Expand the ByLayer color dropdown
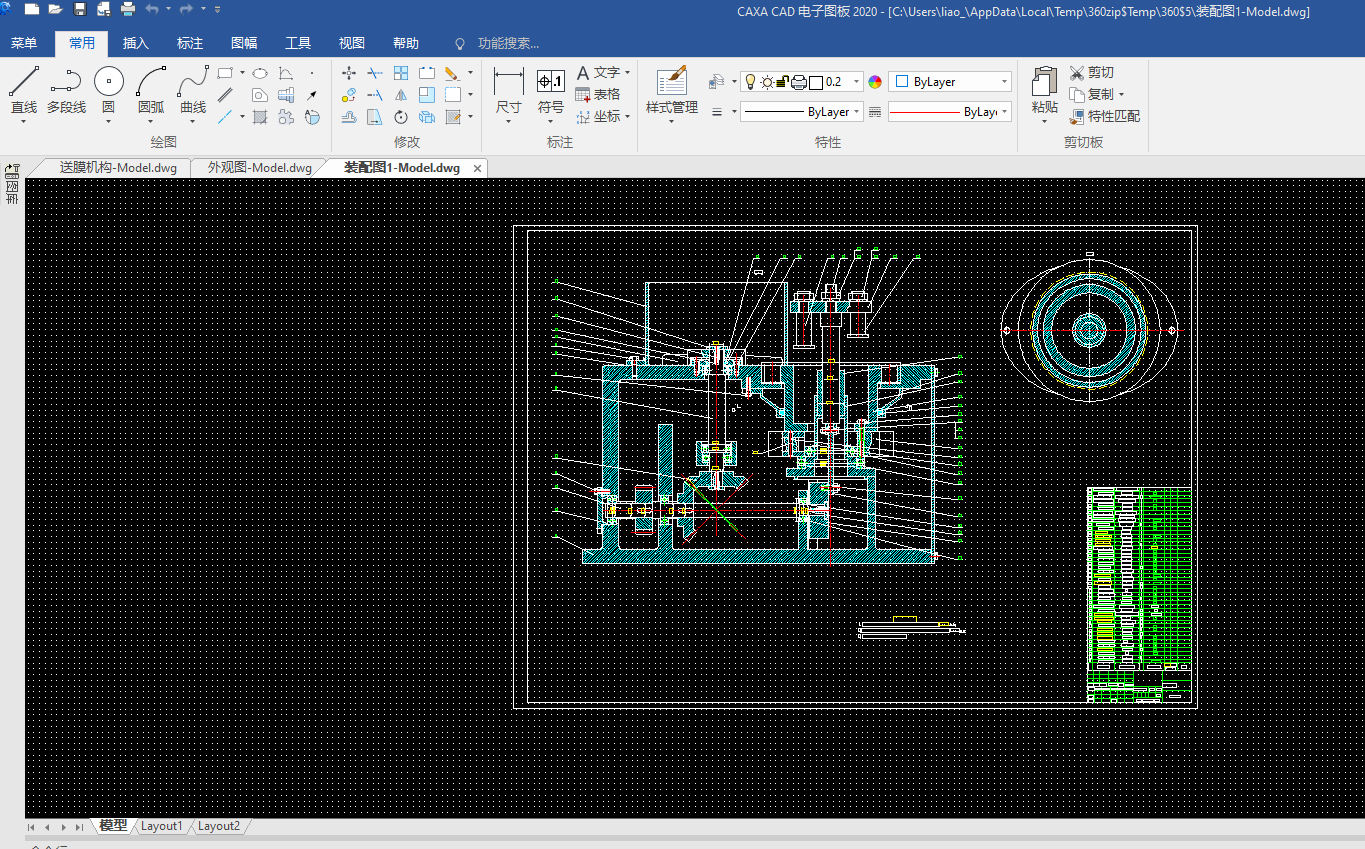1365x849 pixels. 1004,82
